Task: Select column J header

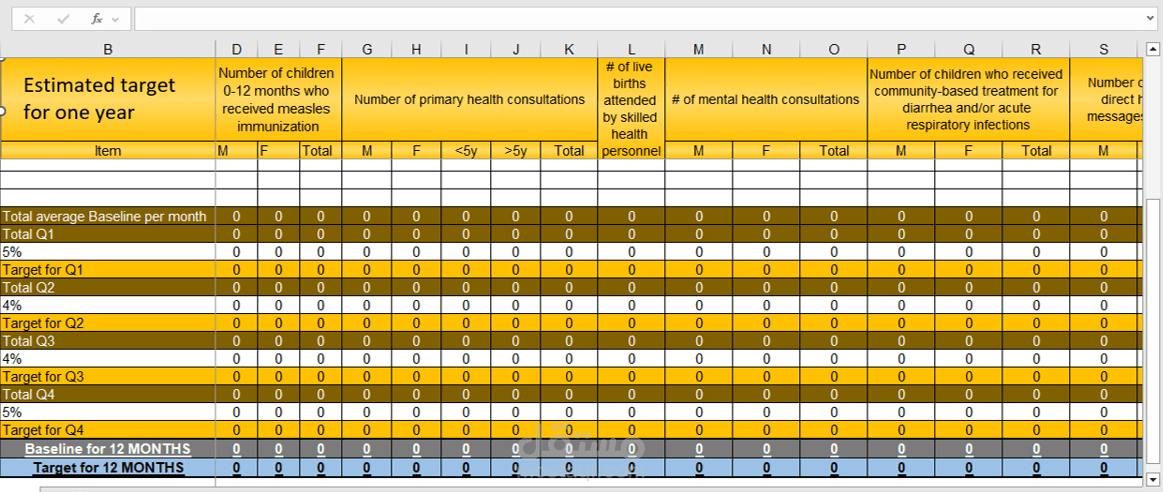Action: (515, 50)
